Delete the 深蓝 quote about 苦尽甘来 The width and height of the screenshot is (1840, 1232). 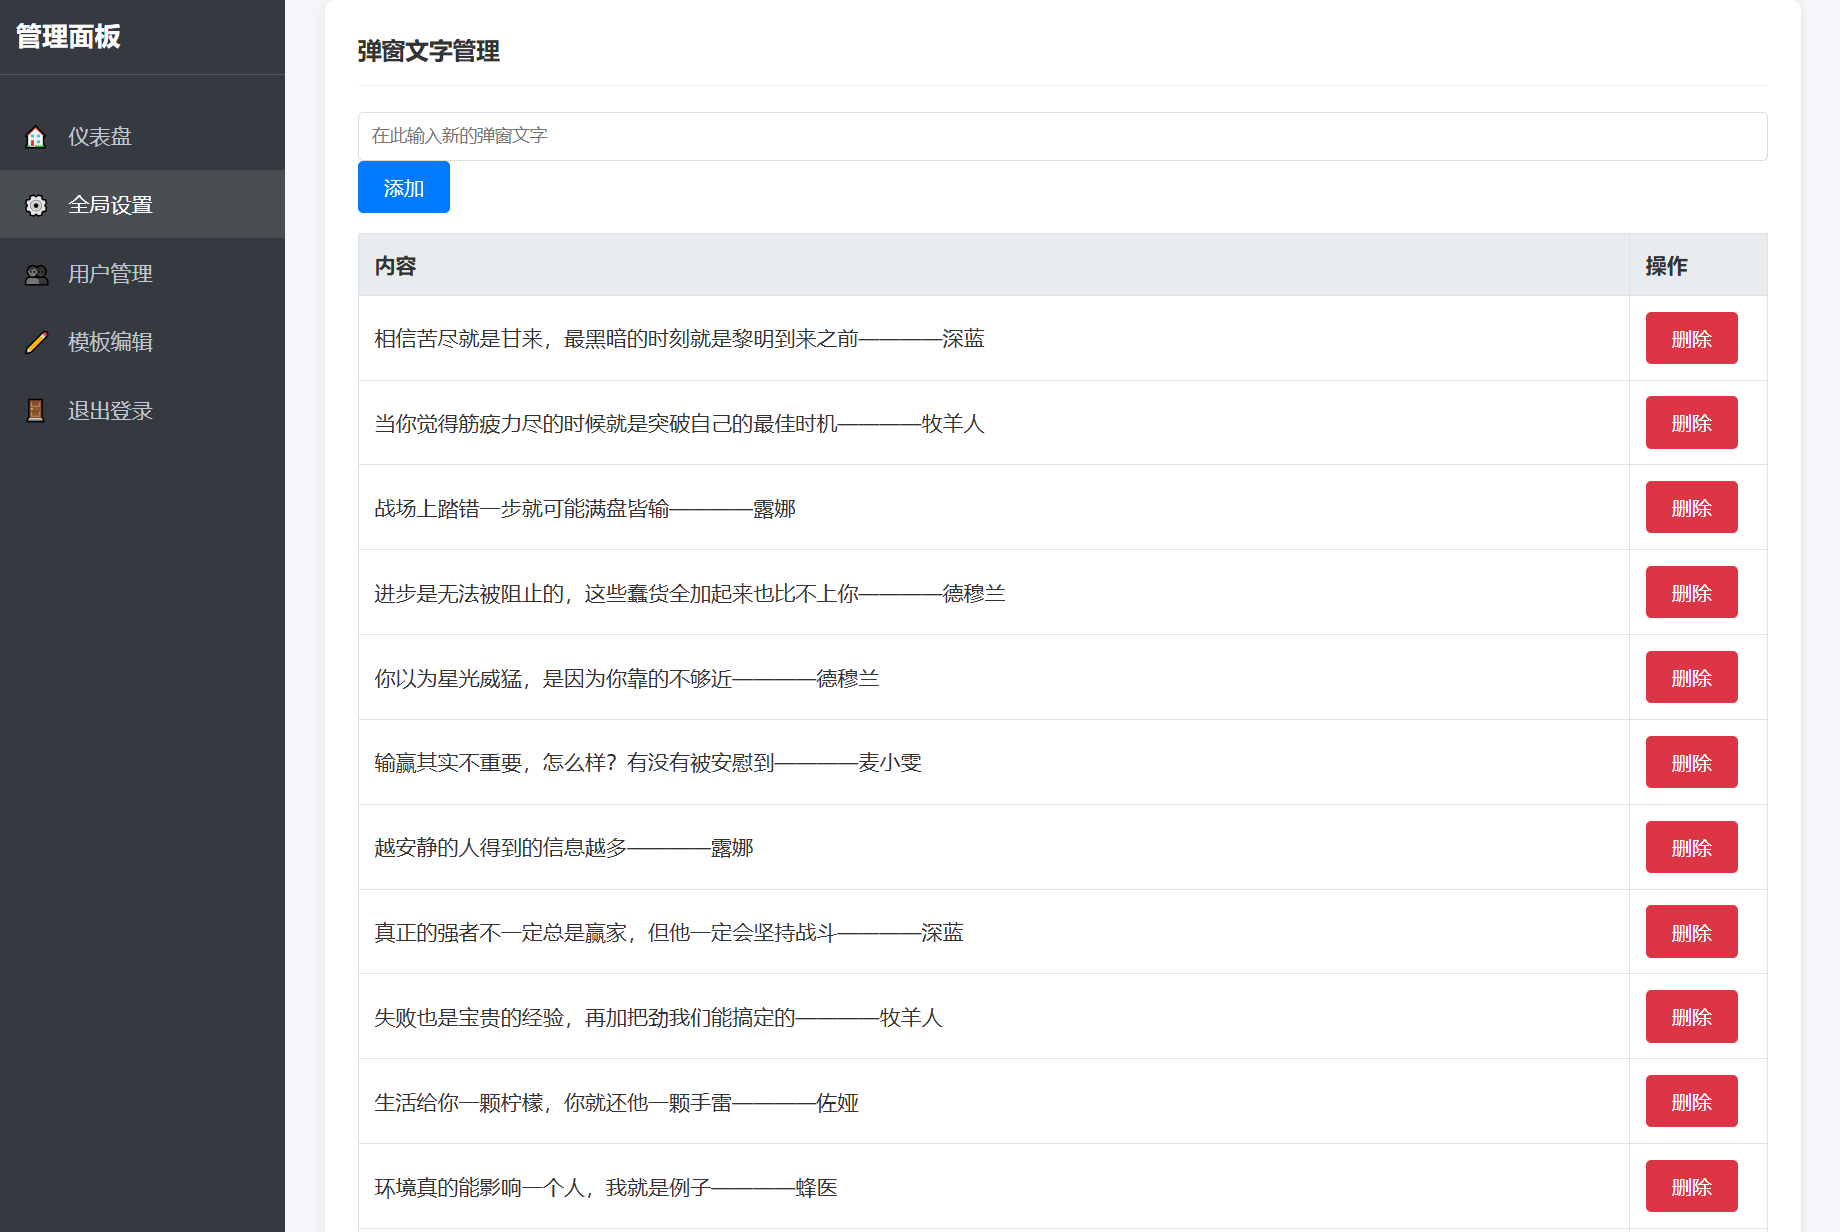coord(1691,338)
